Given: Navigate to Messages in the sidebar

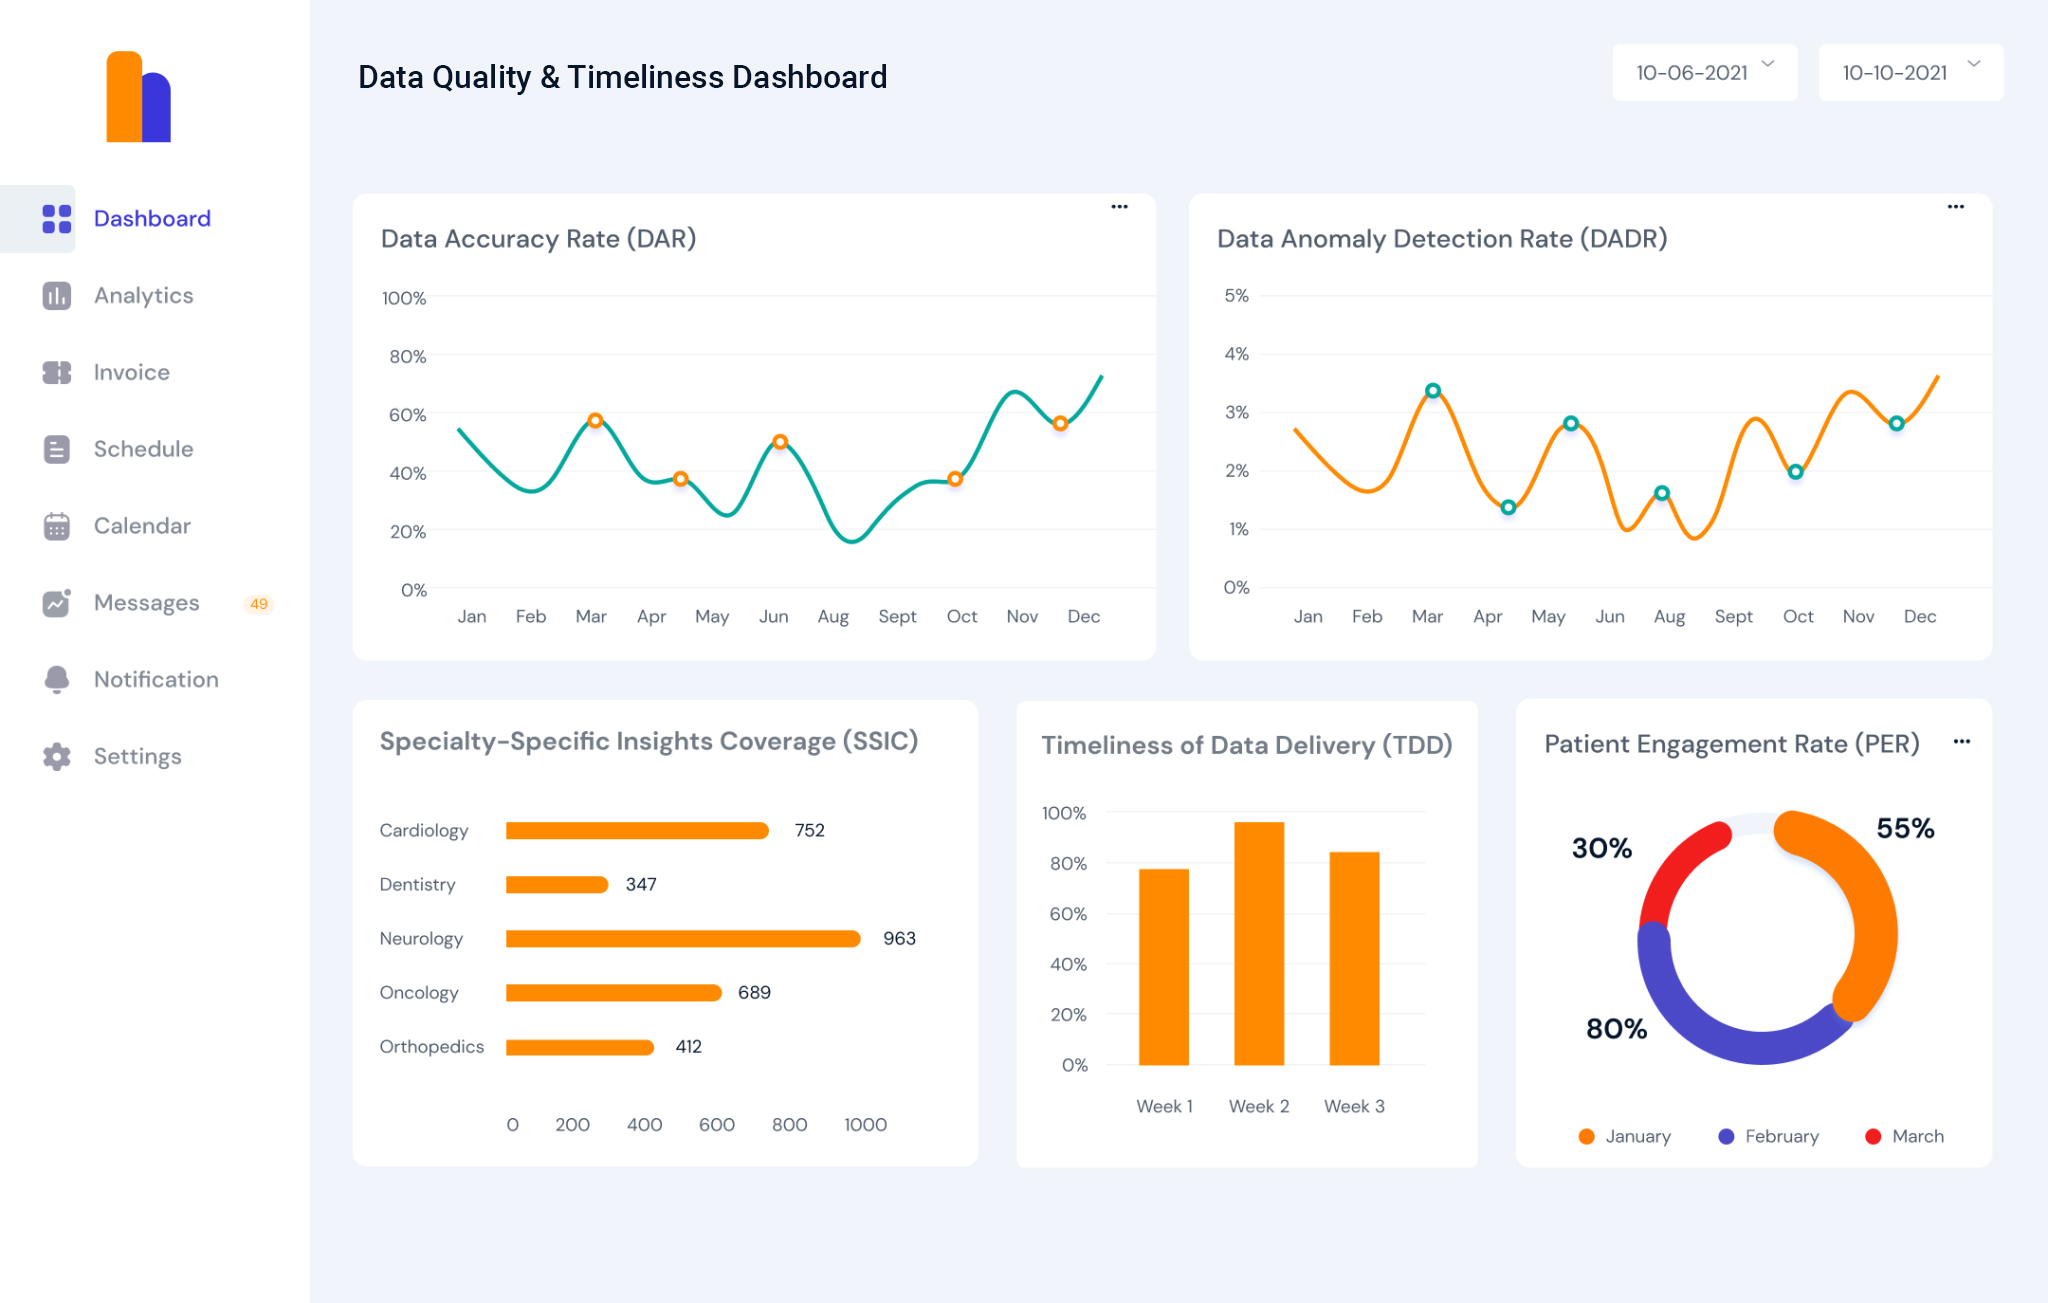Looking at the screenshot, I should coord(146,602).
